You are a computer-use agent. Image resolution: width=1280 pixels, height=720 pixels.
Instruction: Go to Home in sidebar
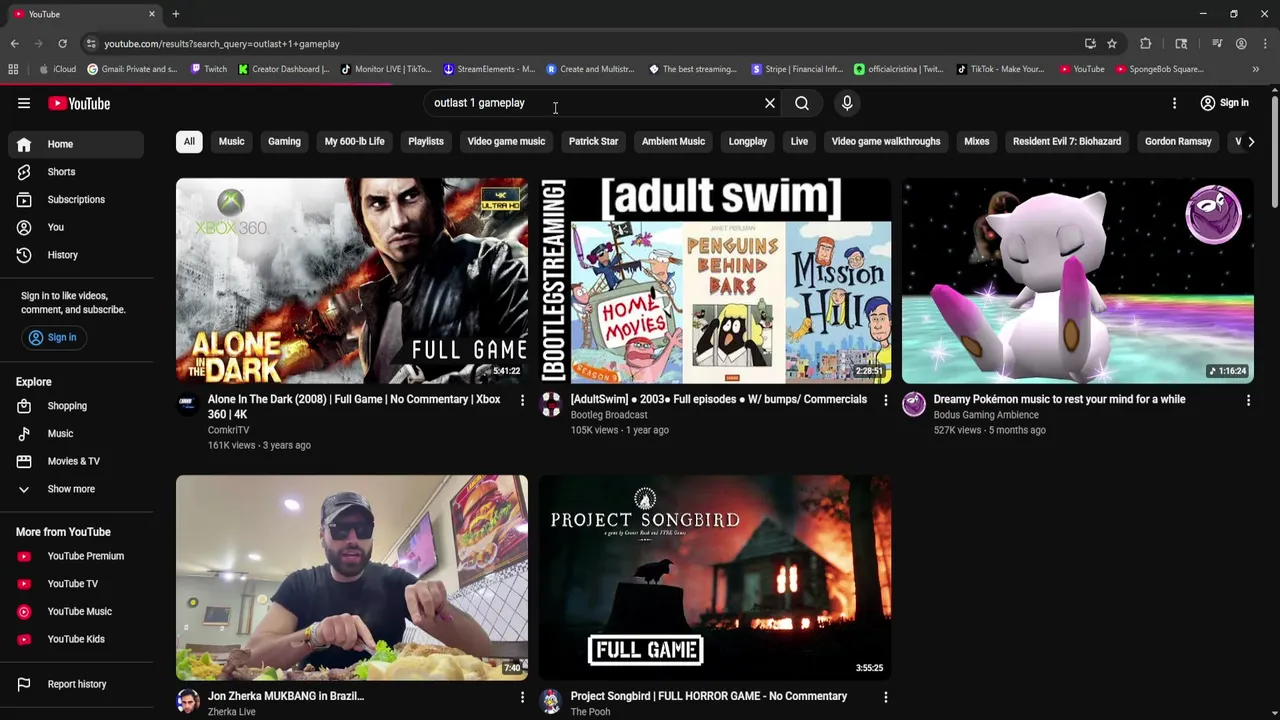click(x=76, y=144)
